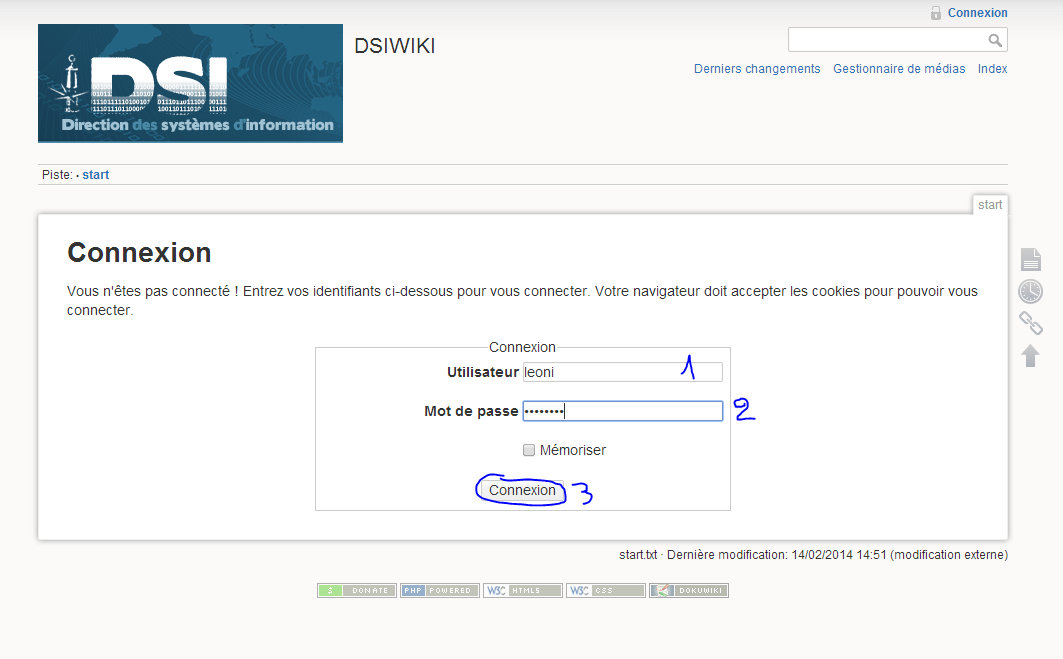1063x659 pixels.
Task: Click the W3C HTML5 footer badge
Action: coord(522,591)
